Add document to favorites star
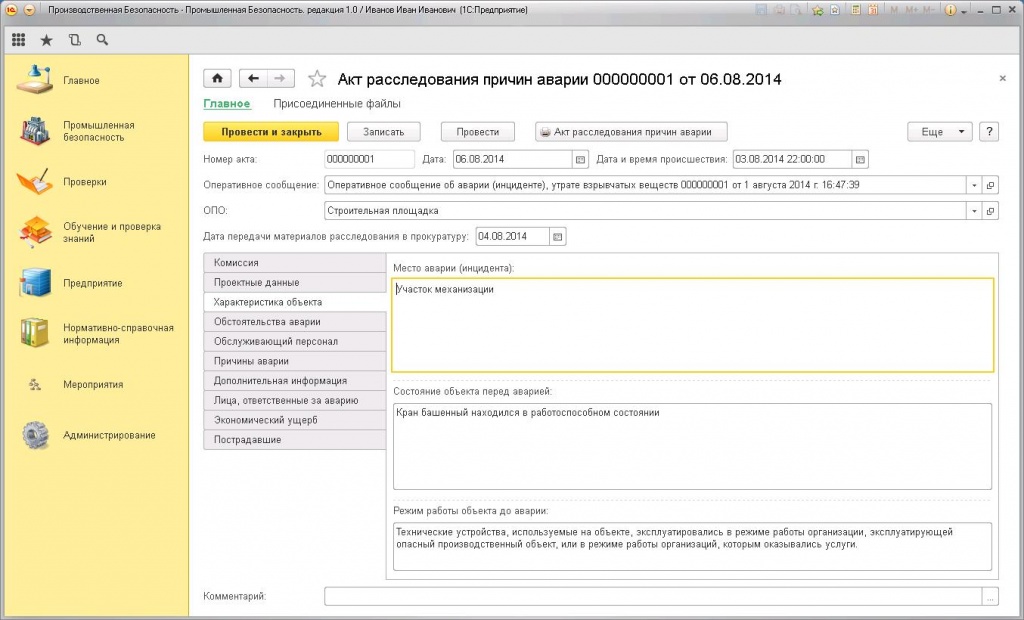Viewport: 1024px width, 620px height. (317, 79)
